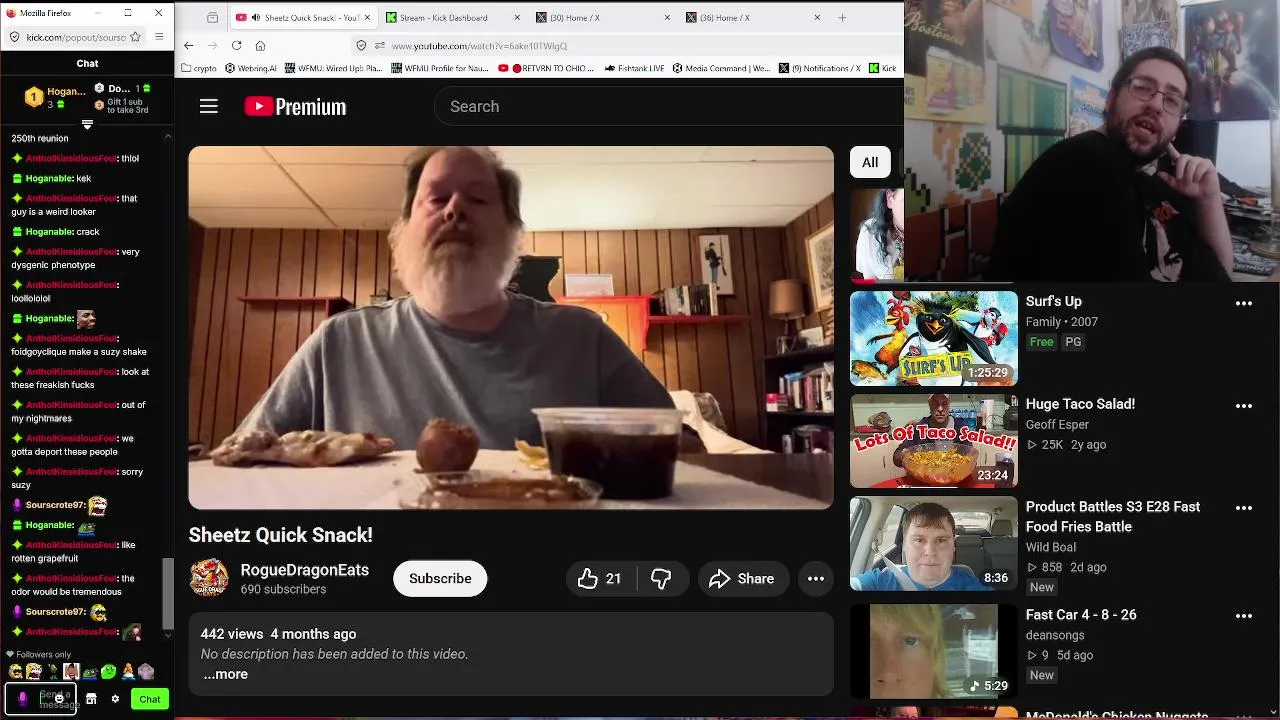
Task: Close the Stream - Kick Dashboard tab
Action: (x=517, y=17)
